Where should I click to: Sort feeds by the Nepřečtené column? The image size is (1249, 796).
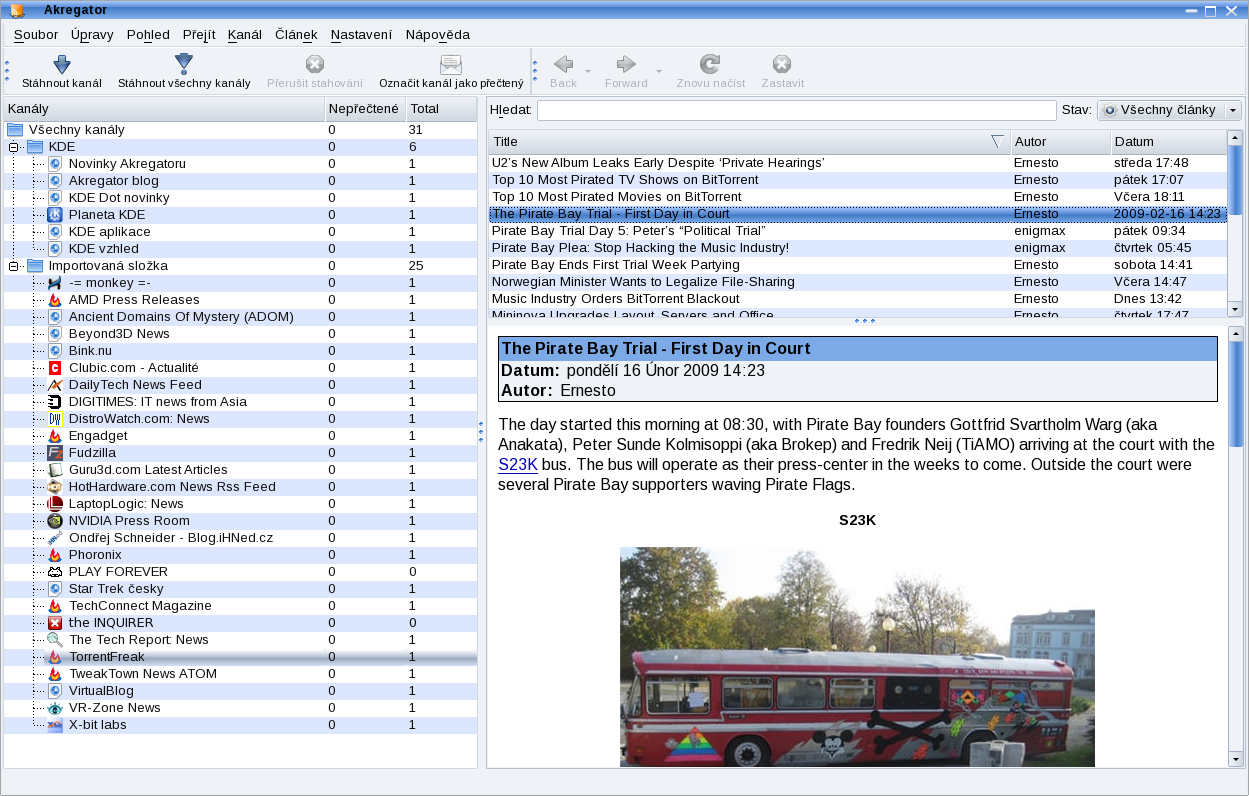[365, 109]
